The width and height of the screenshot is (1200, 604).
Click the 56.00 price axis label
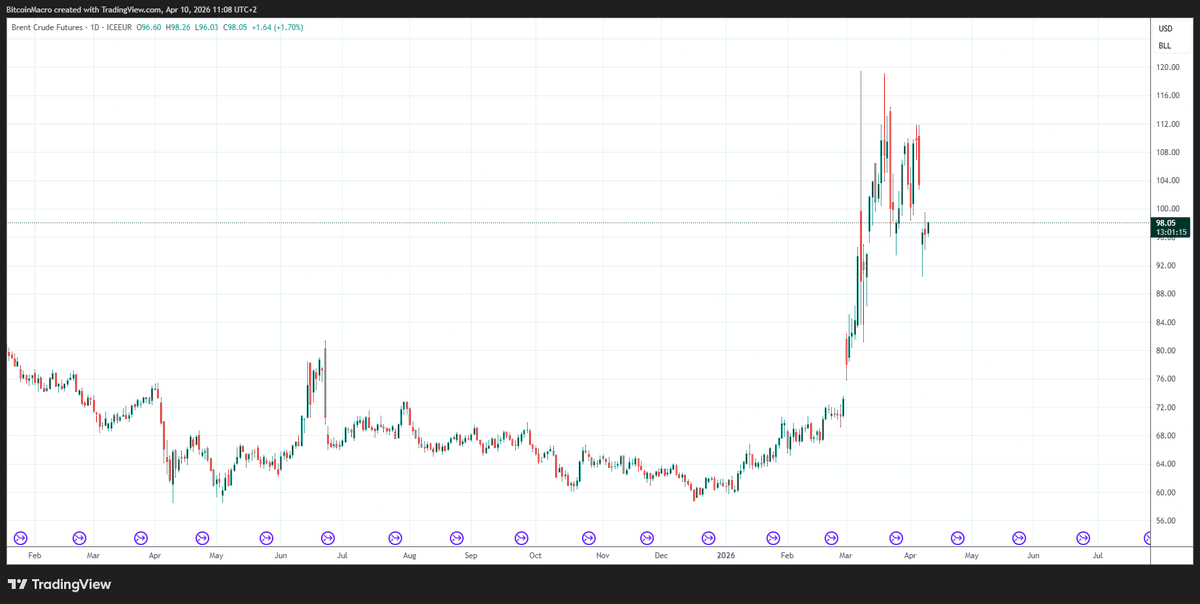[x=1166, y=521]
